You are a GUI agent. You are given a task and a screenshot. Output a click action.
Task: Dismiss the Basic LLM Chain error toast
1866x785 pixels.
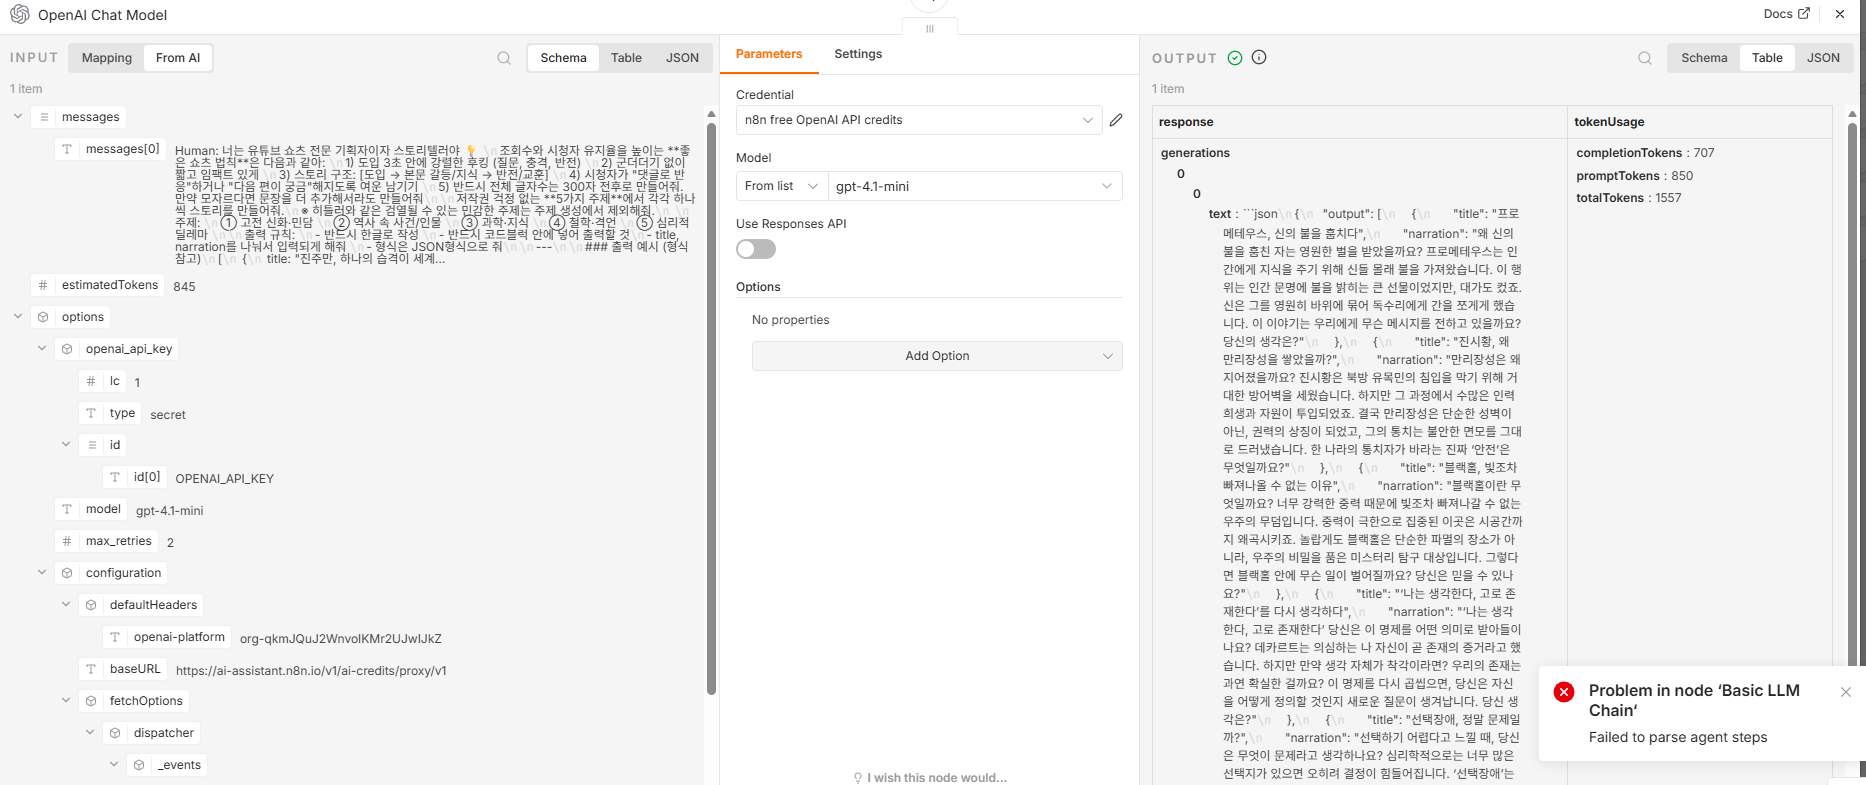pyautogui.click(x=1846, y=692)
